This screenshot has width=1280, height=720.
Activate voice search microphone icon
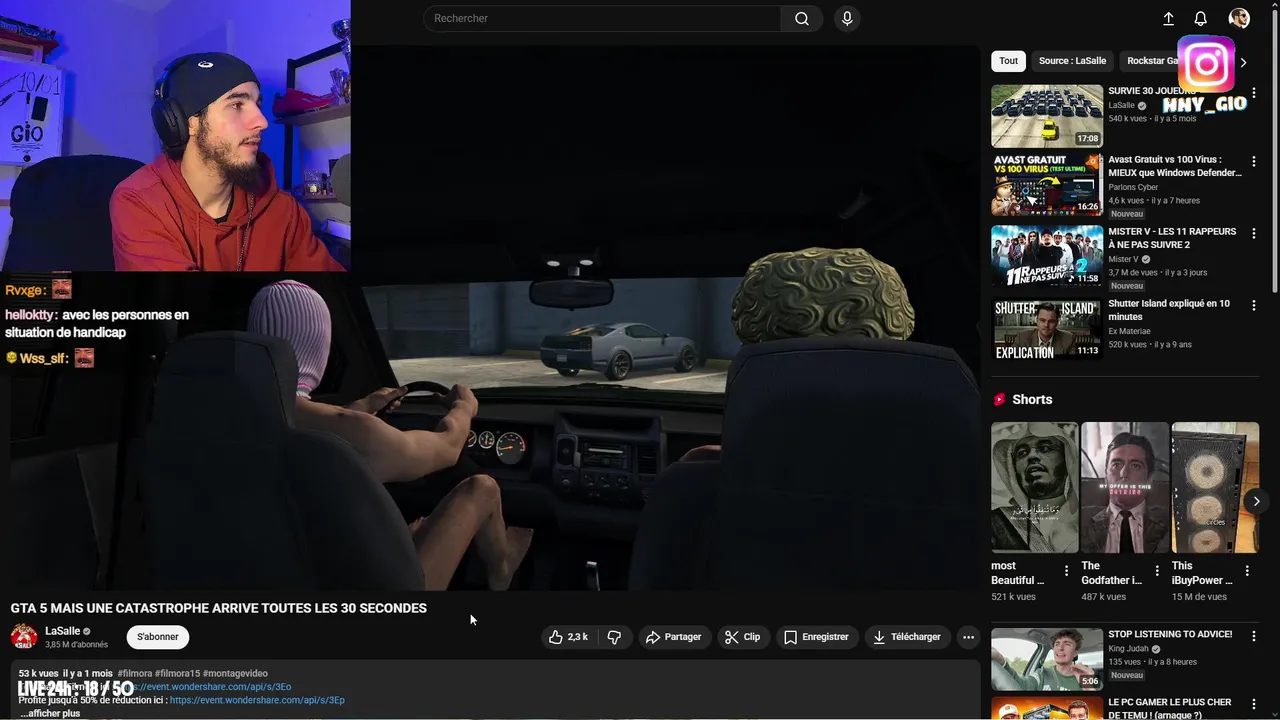coord(847,18)
